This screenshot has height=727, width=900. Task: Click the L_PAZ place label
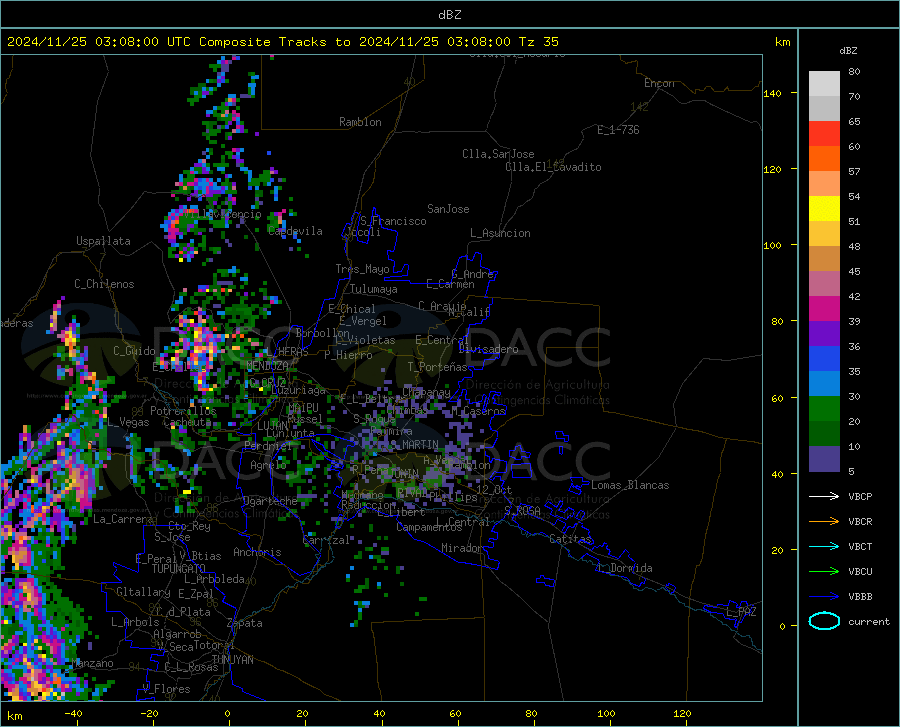[x=741, y=612]
